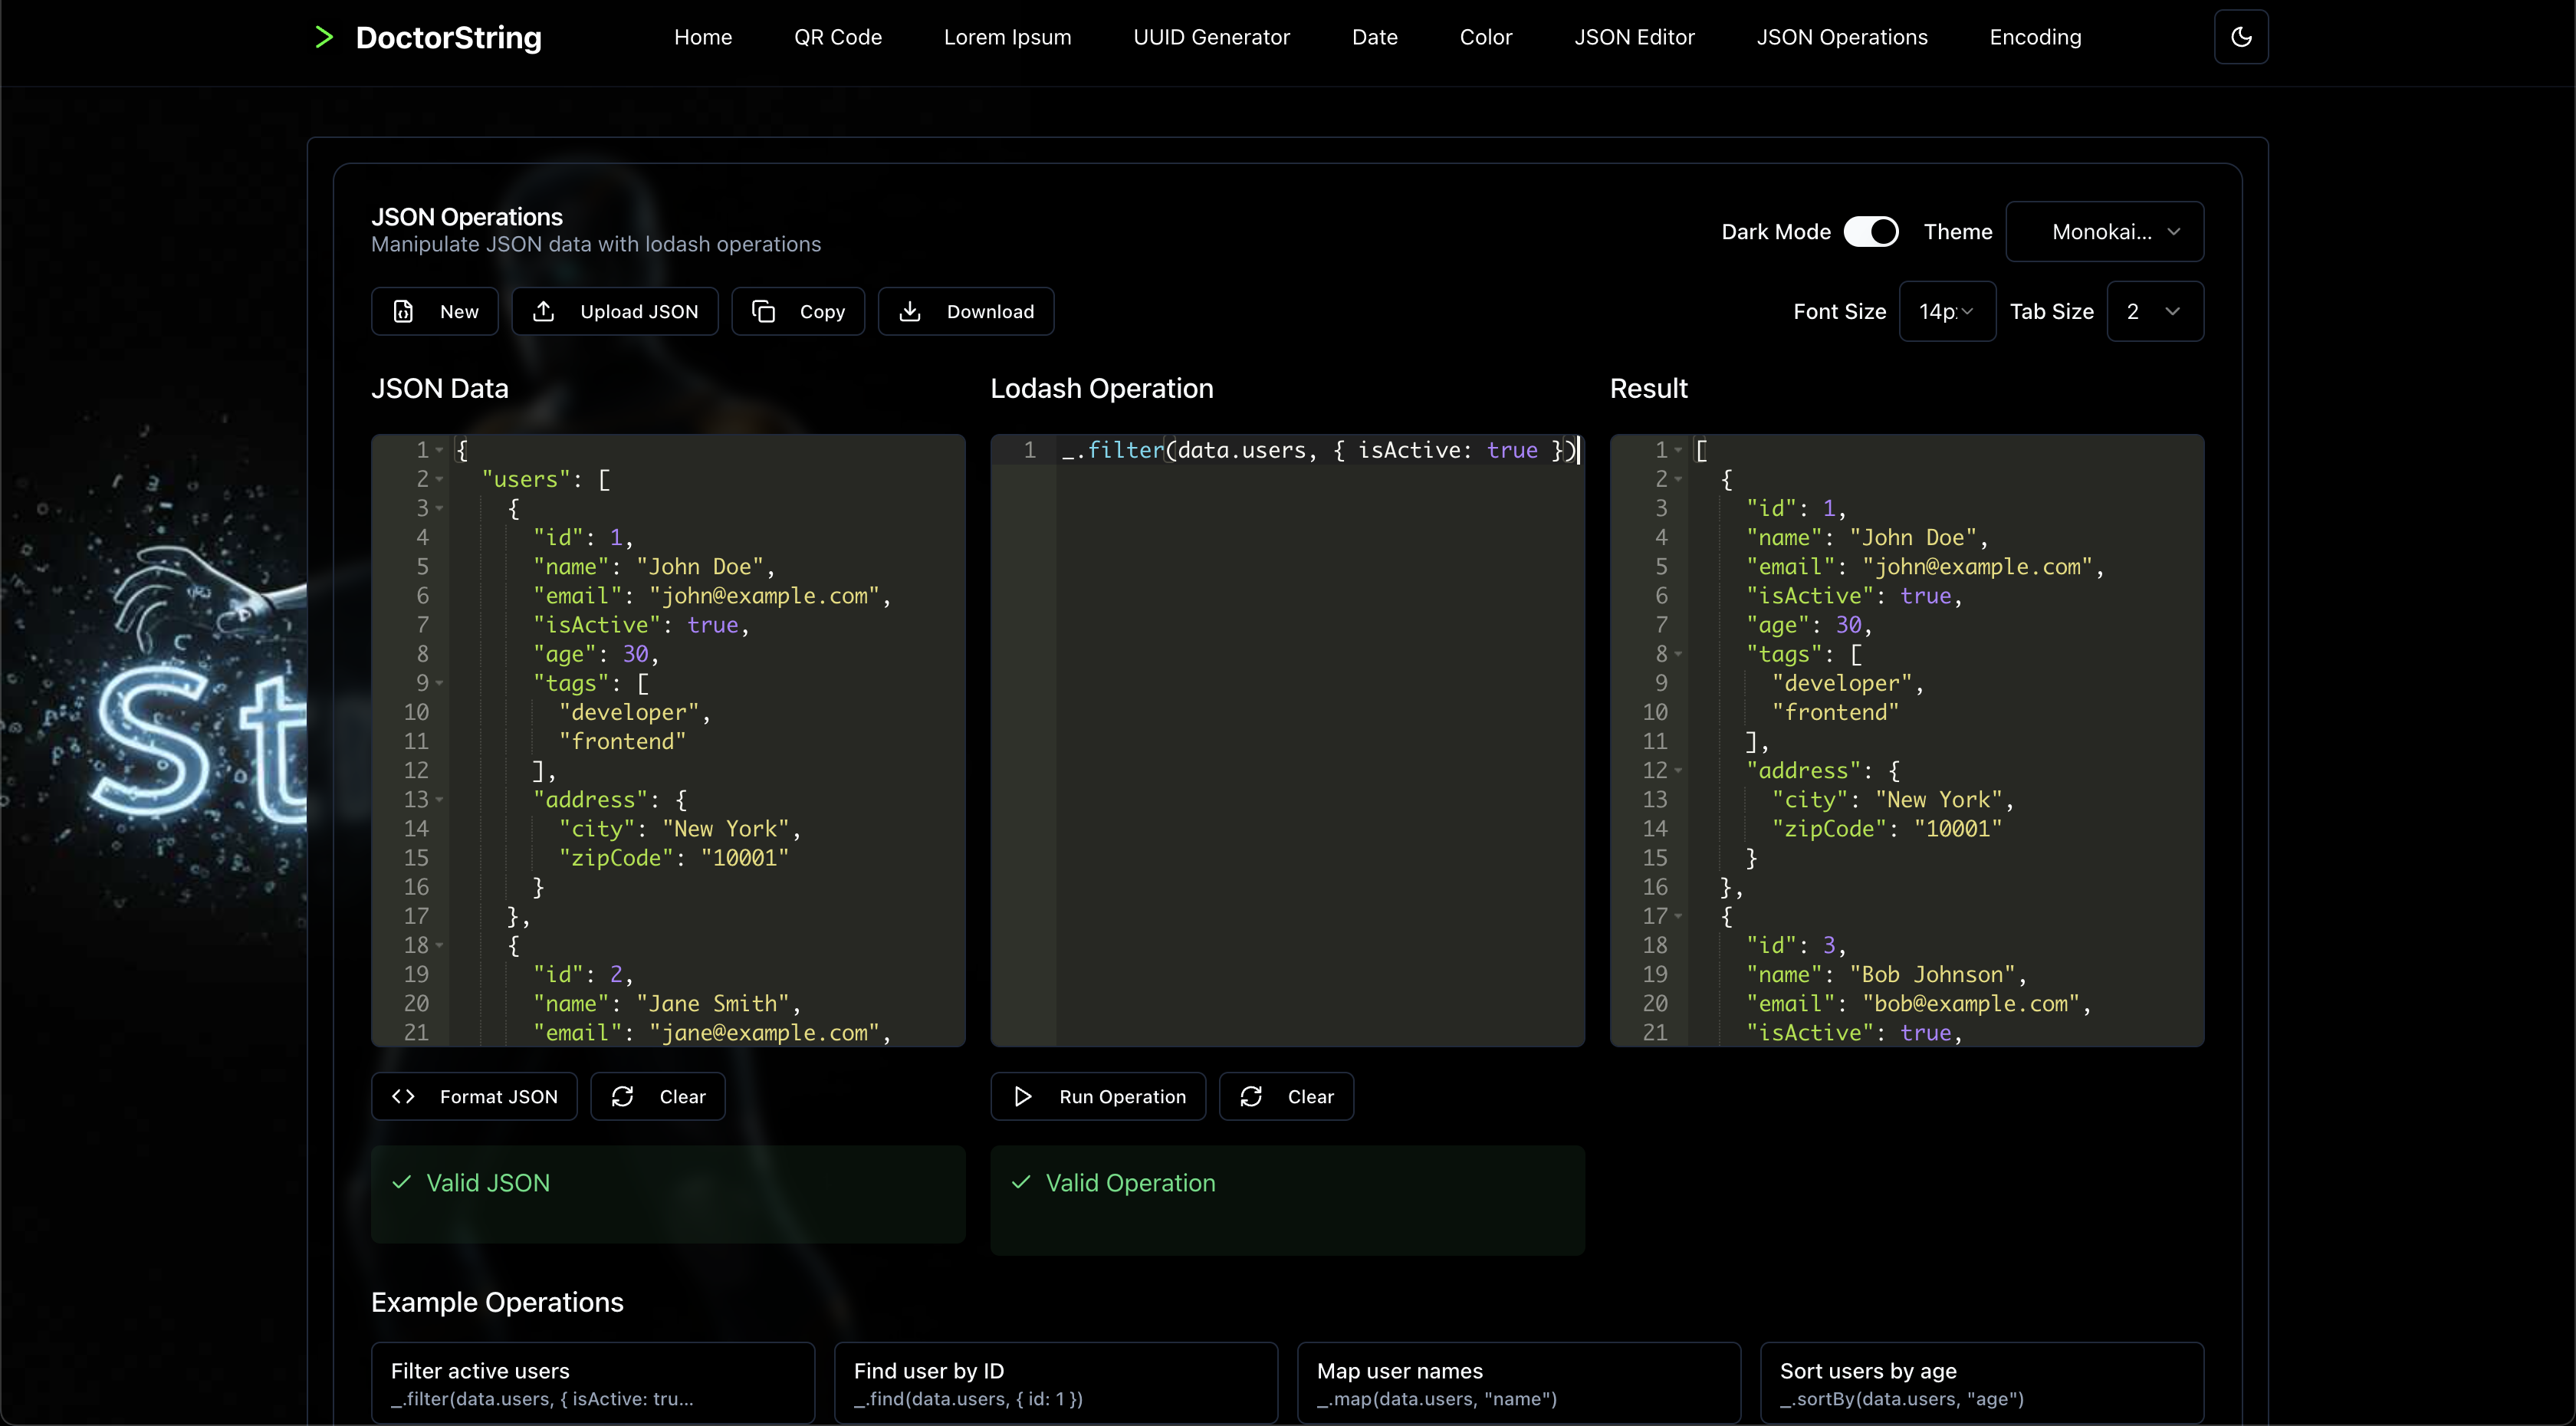Click into the Lodash Operation code editor
This screenshot has height=1426, width=2576.
pyautogui.click(x=1288, y=740)
